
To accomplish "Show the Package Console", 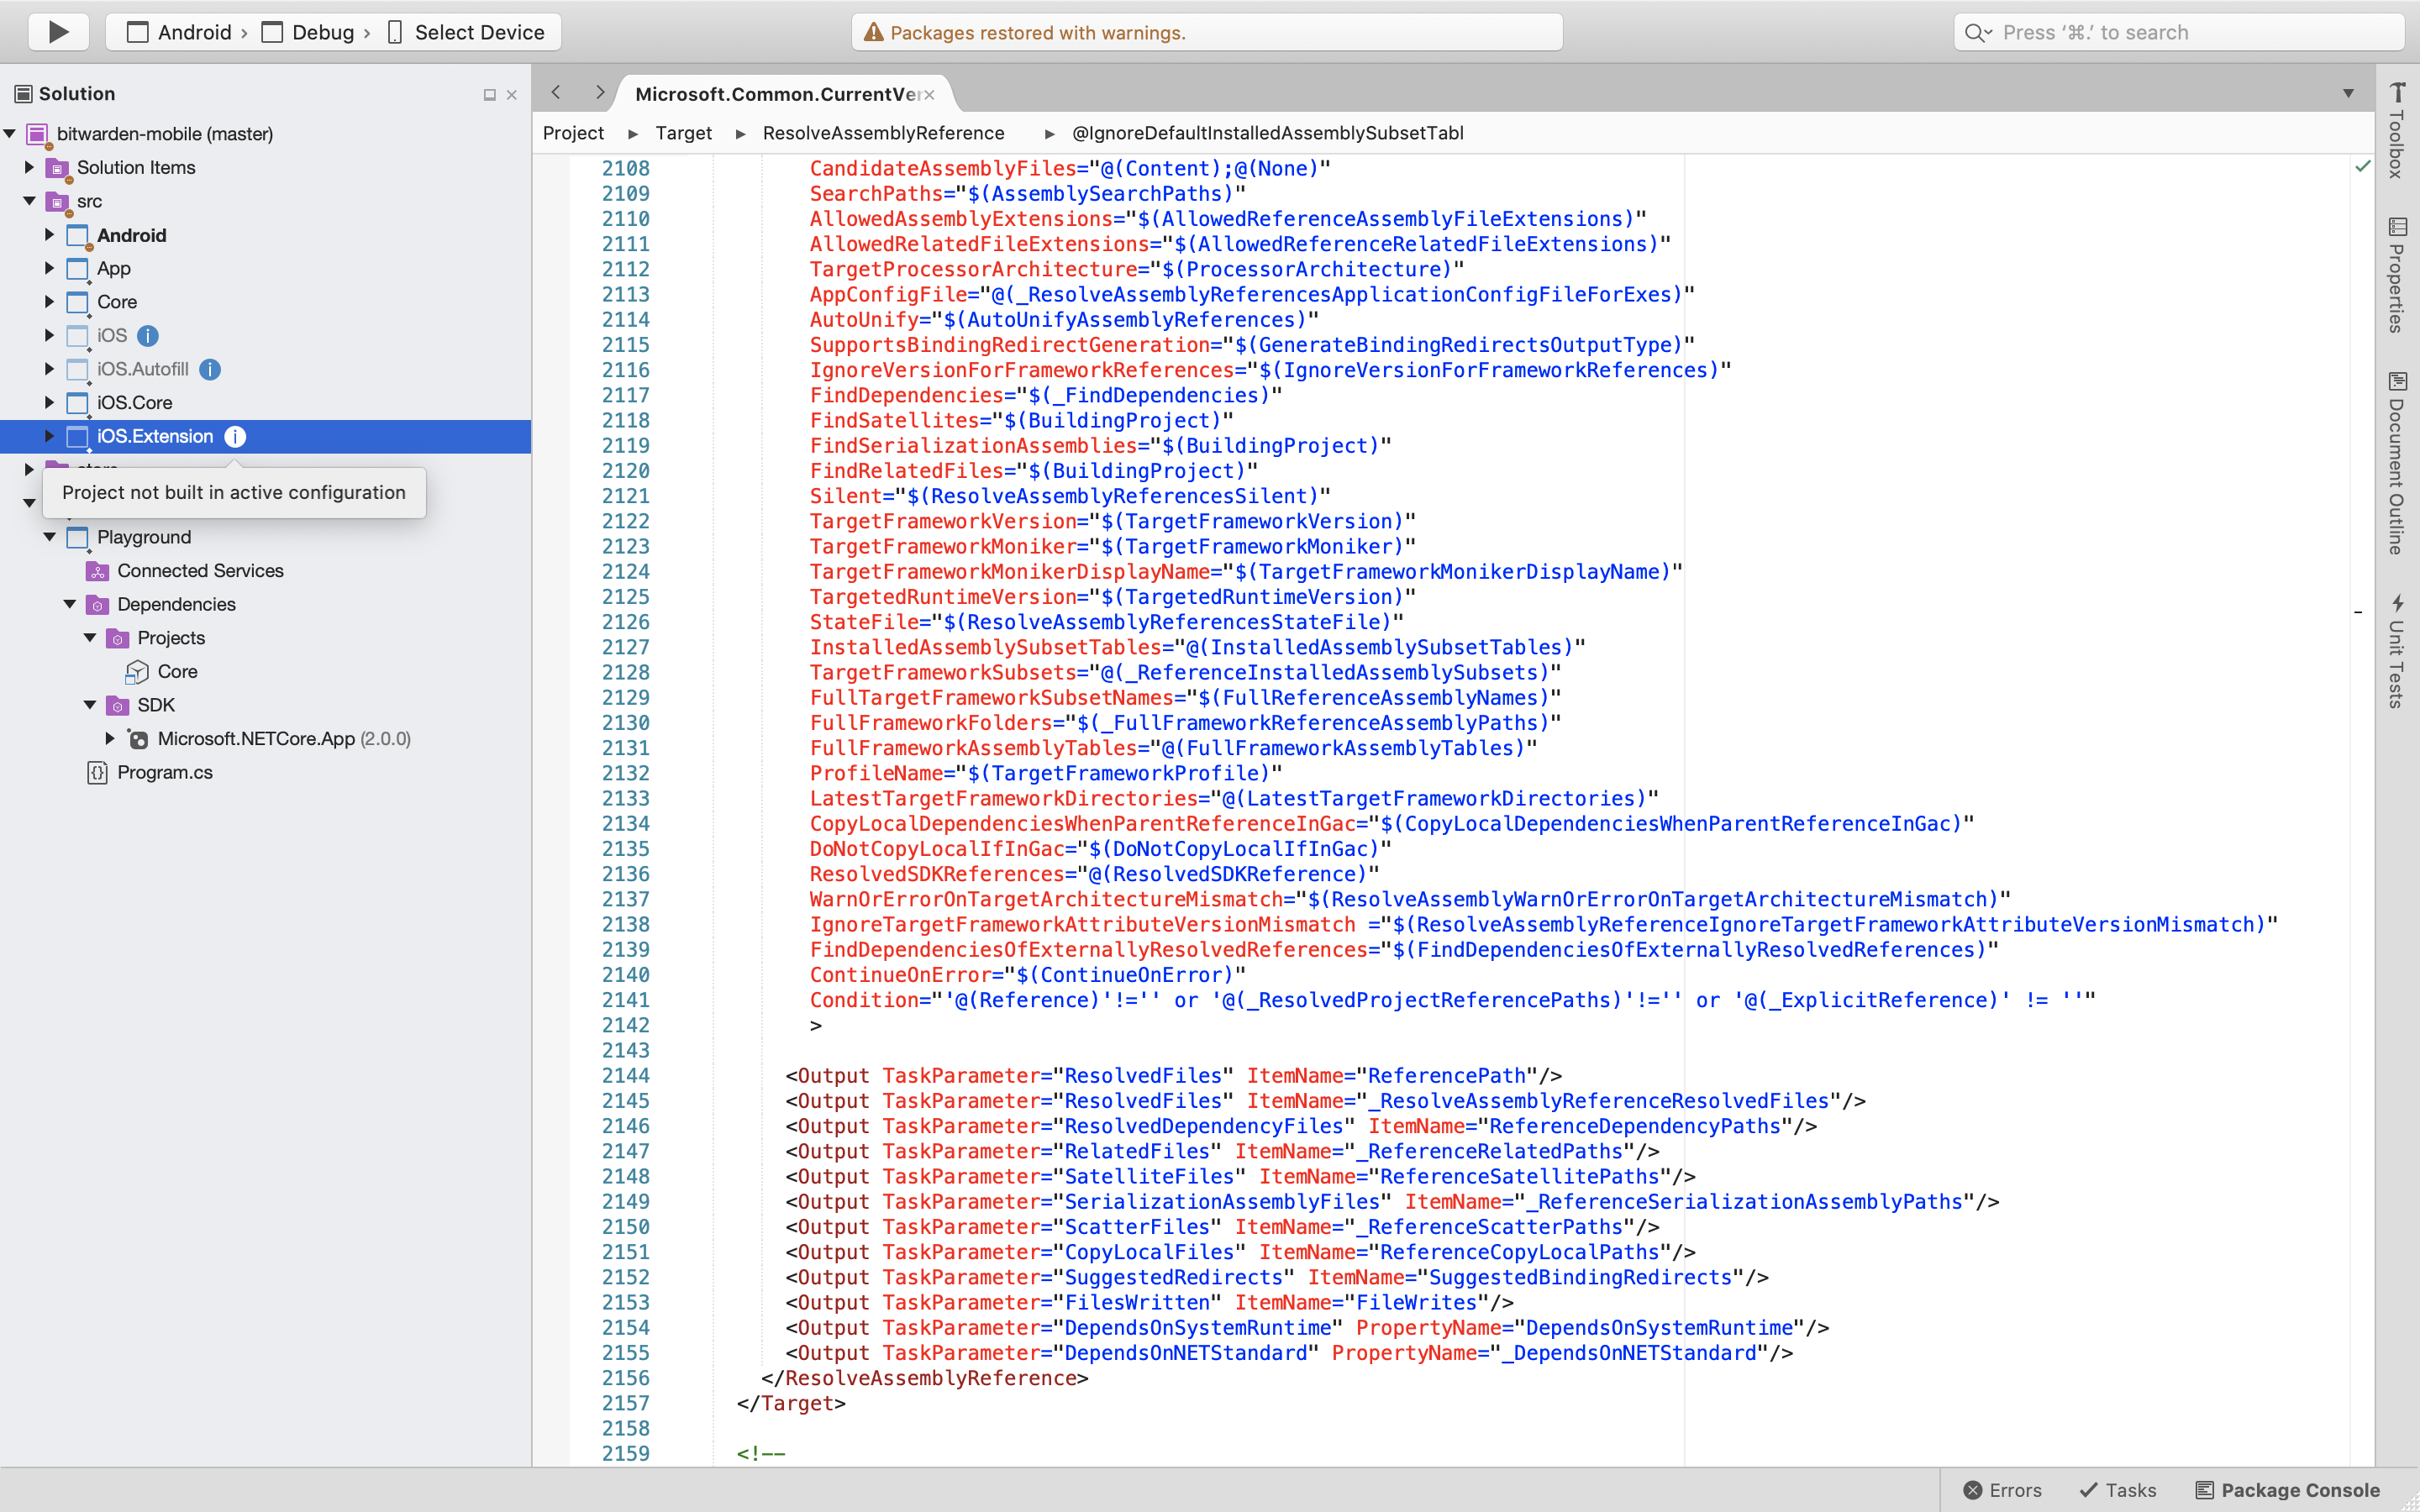I will coord(2288,1490).
